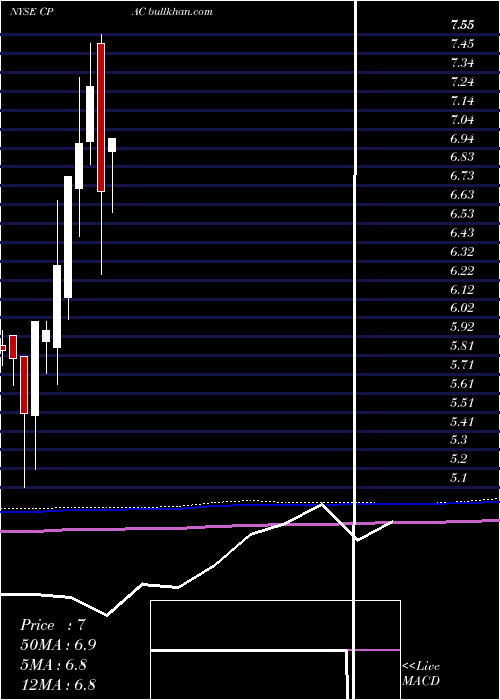Click the 5.1 price axis label
The image size is (500, 700).
459,478
